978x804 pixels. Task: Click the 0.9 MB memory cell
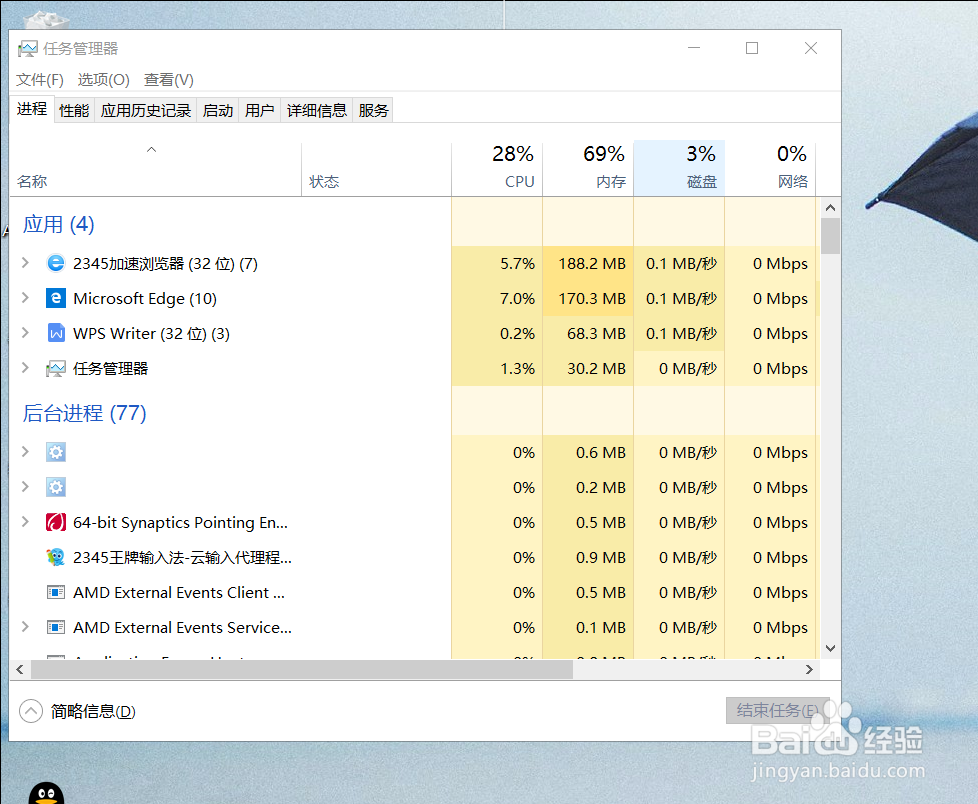(x=588, y=557)
